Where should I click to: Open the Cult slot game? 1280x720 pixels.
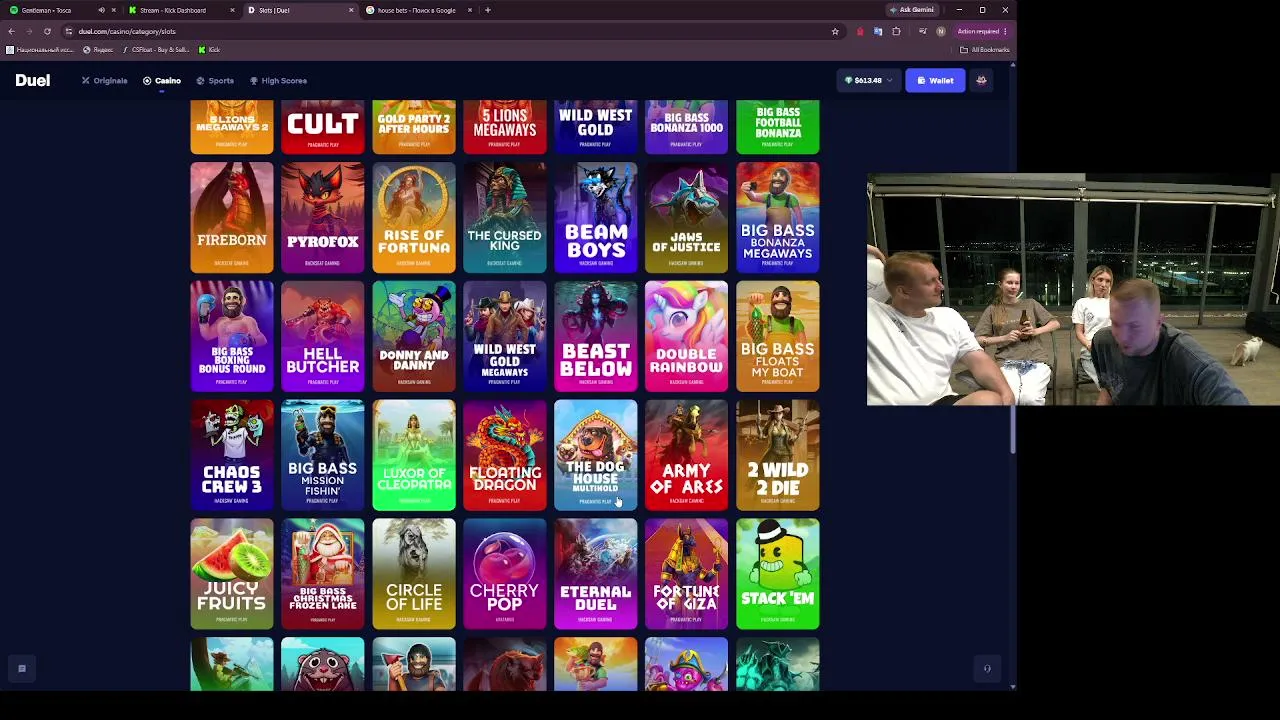coord(323,127)
